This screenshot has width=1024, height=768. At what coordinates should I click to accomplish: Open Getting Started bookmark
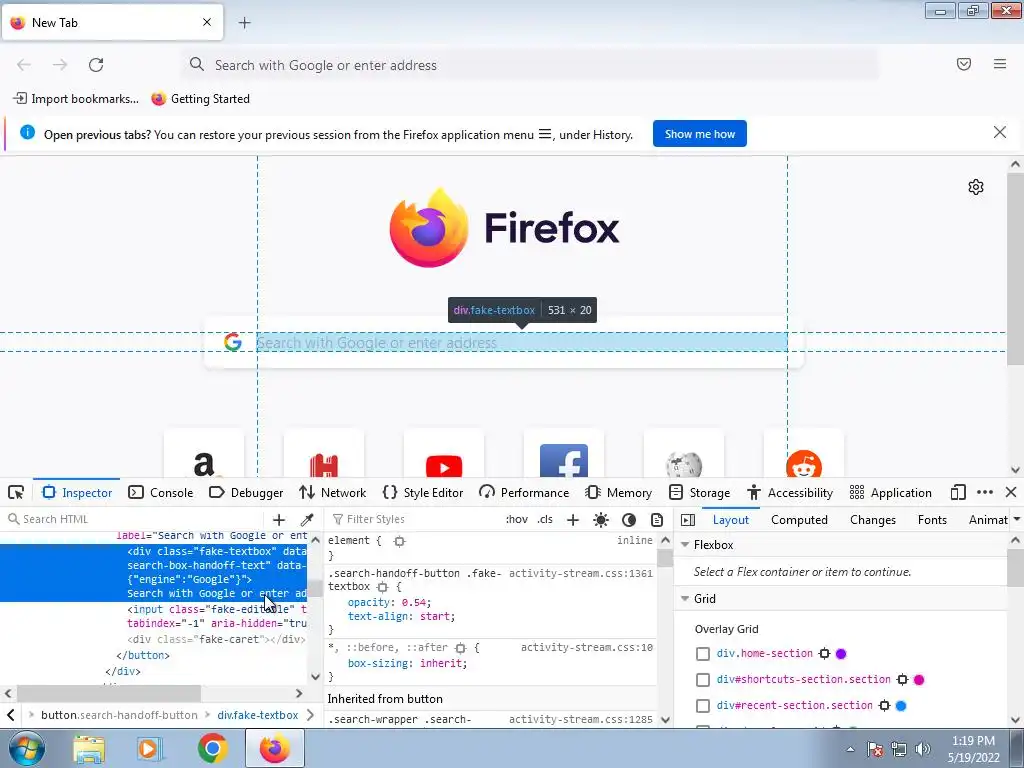pos(200,99)
